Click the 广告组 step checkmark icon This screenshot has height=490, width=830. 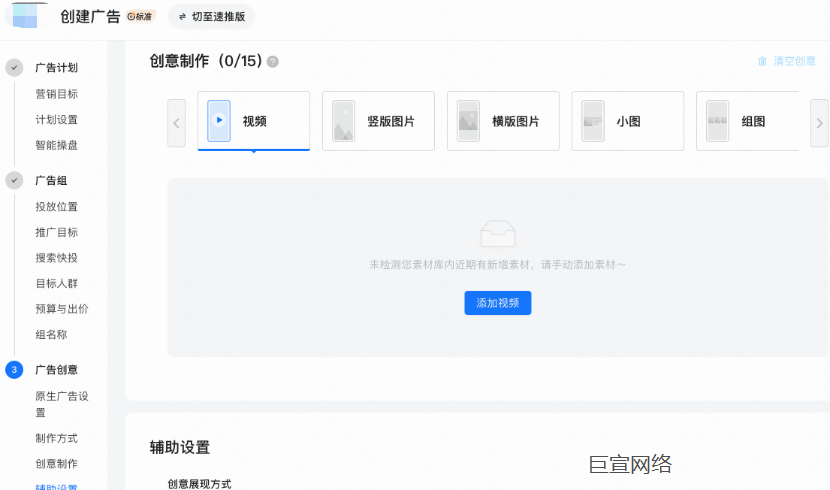14,180
